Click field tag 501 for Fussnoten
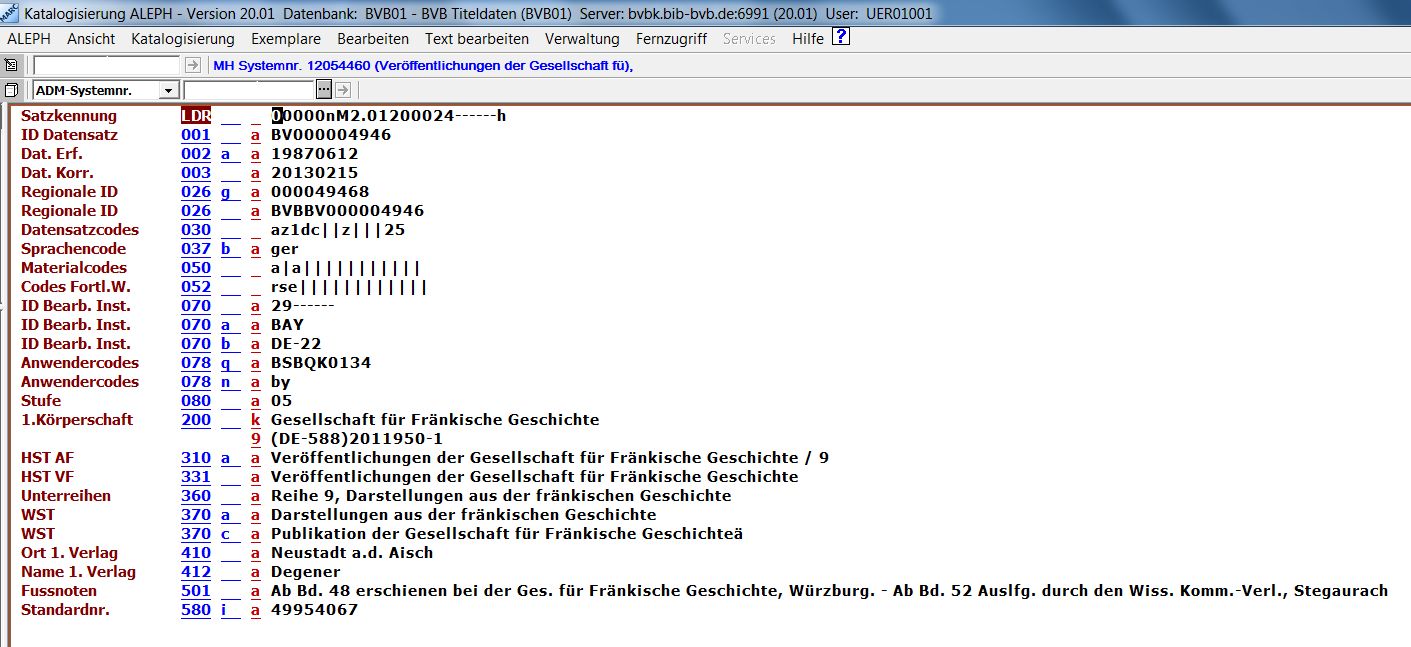 (196, 591)
